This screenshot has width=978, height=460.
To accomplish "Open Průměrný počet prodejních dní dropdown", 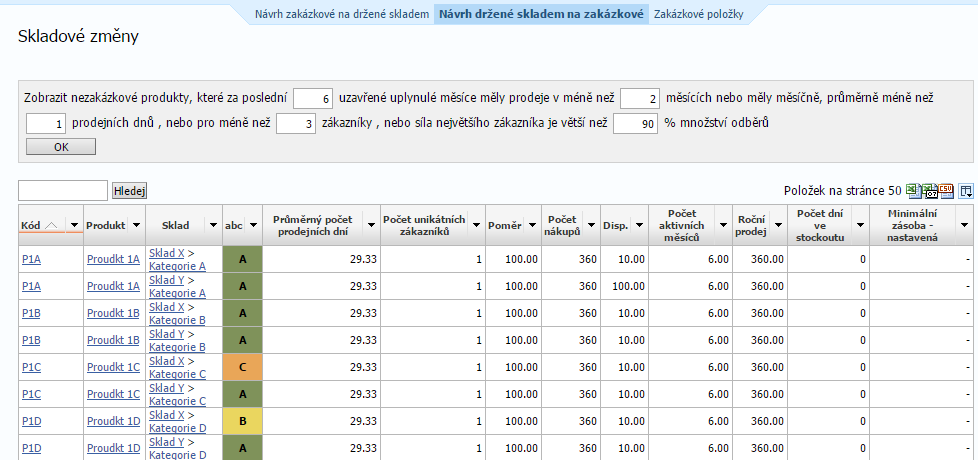I will pyautogui.click(x=370, y=225).
